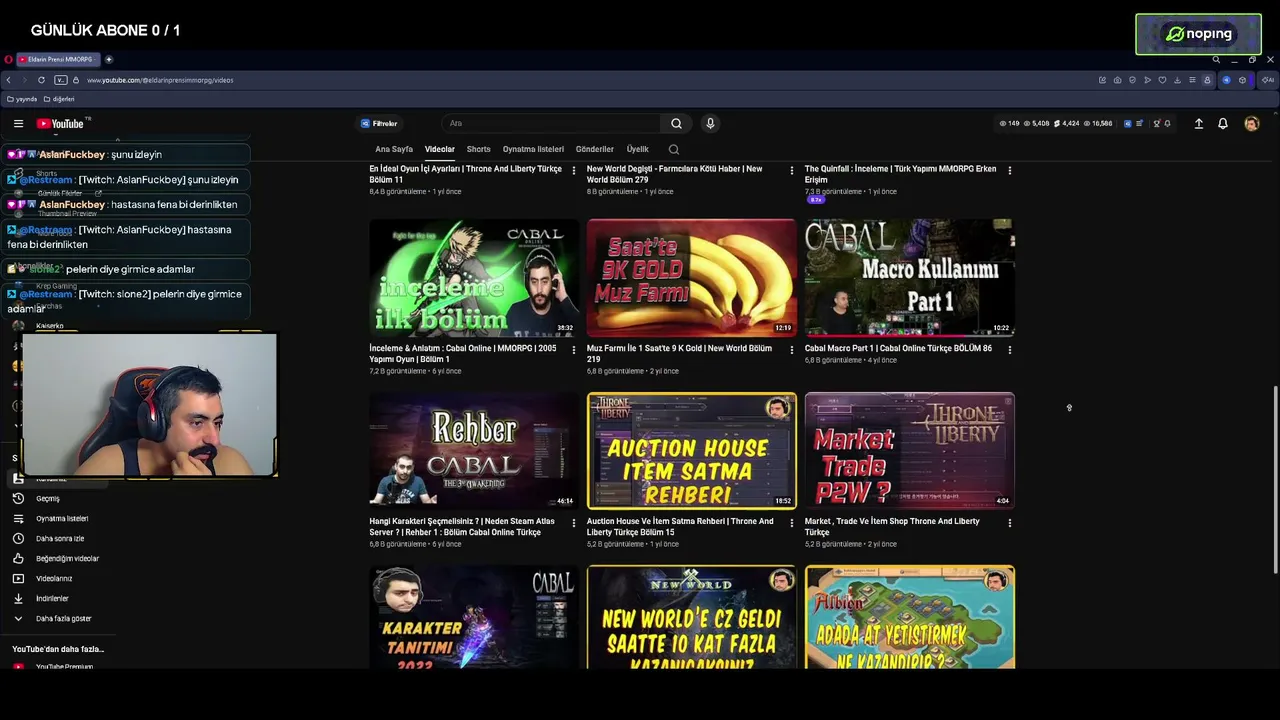Open the Auction House Item Satma Rehberi thumbnail
1280x720 pixels.
click(692, 451)
